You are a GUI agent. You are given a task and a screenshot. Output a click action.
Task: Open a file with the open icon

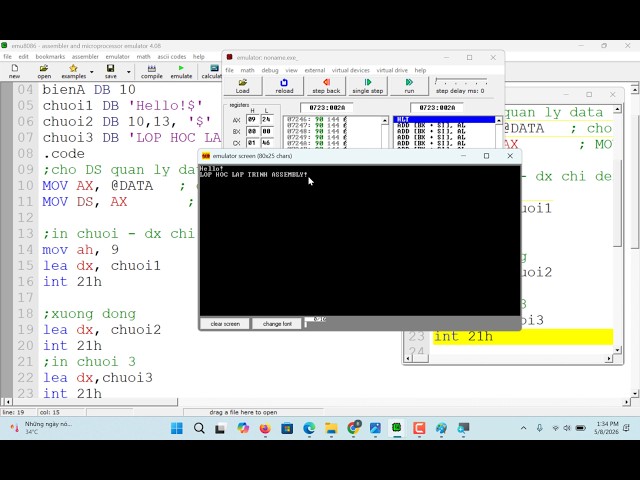click(x=44, y=71)
